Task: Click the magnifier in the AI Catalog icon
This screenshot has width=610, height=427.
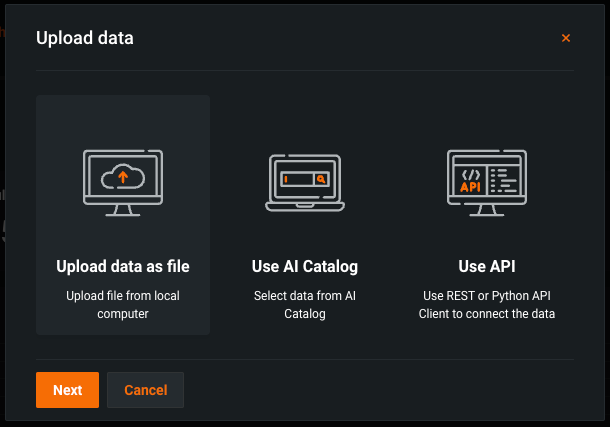Action: coord(321,179)
